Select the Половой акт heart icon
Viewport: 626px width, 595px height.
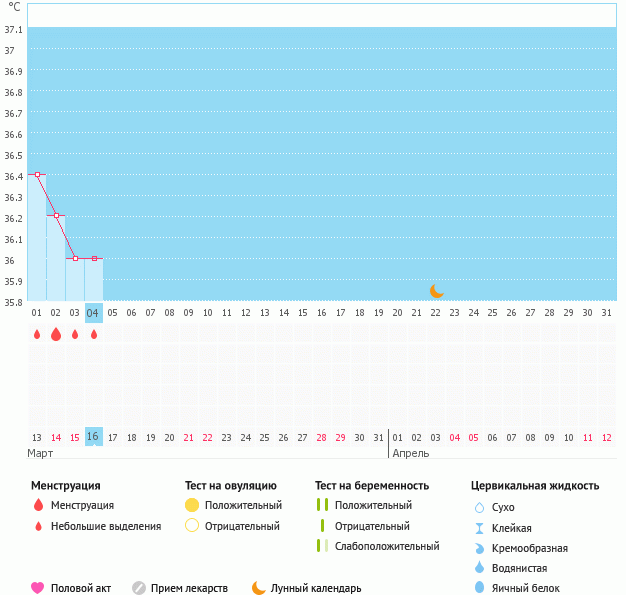[38, 588]
